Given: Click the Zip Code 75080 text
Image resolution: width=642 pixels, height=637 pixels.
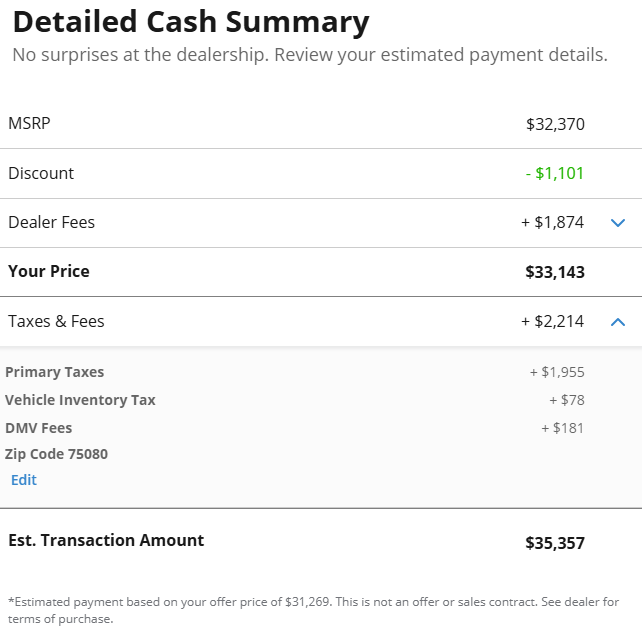Looking at the screenshot, I should [x=57, y=454].
